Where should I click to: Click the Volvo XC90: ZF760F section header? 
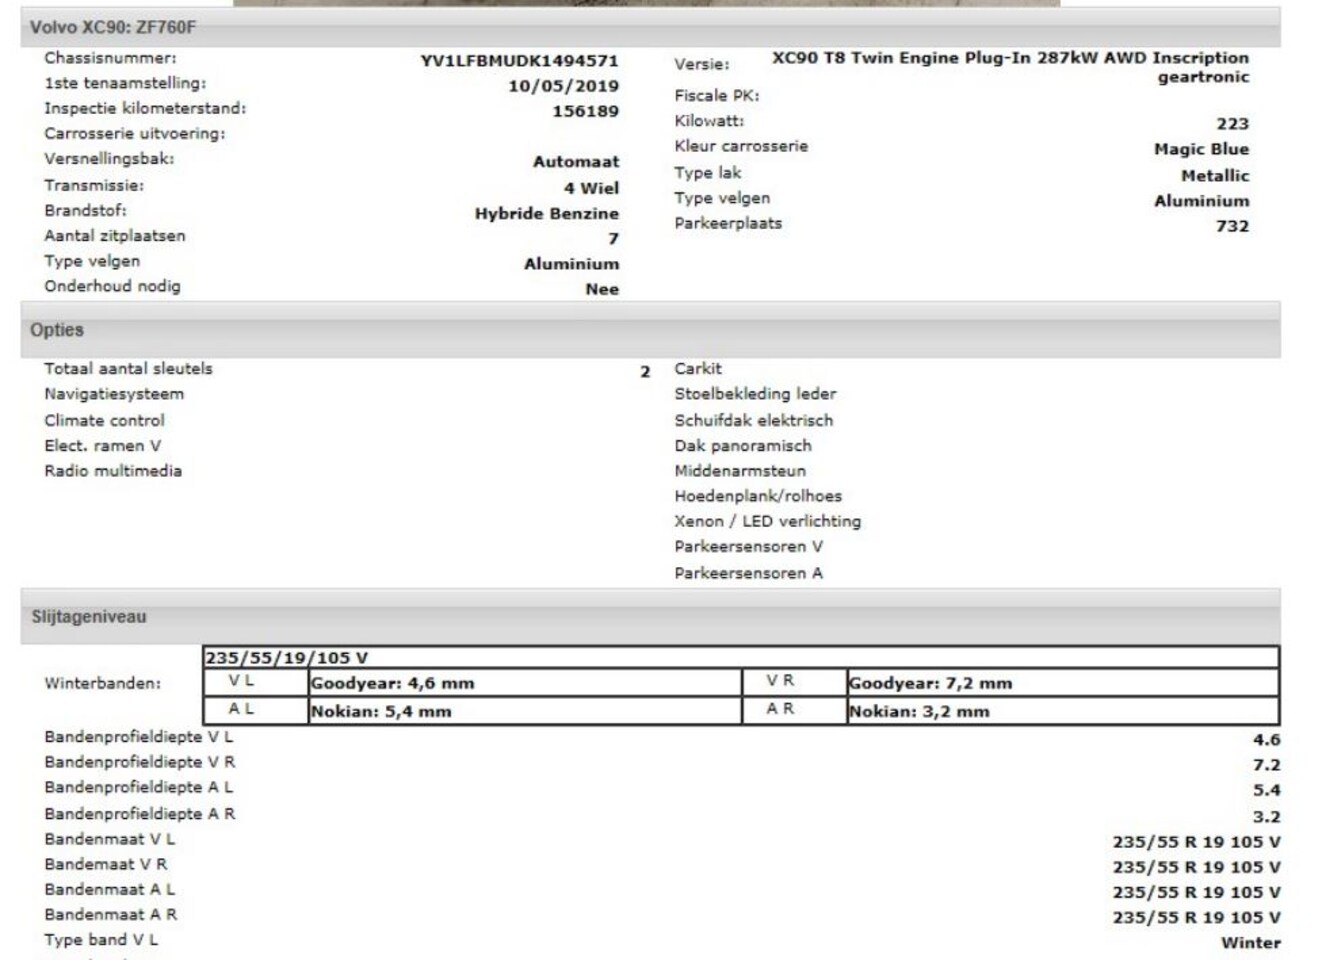pos(650,27)
